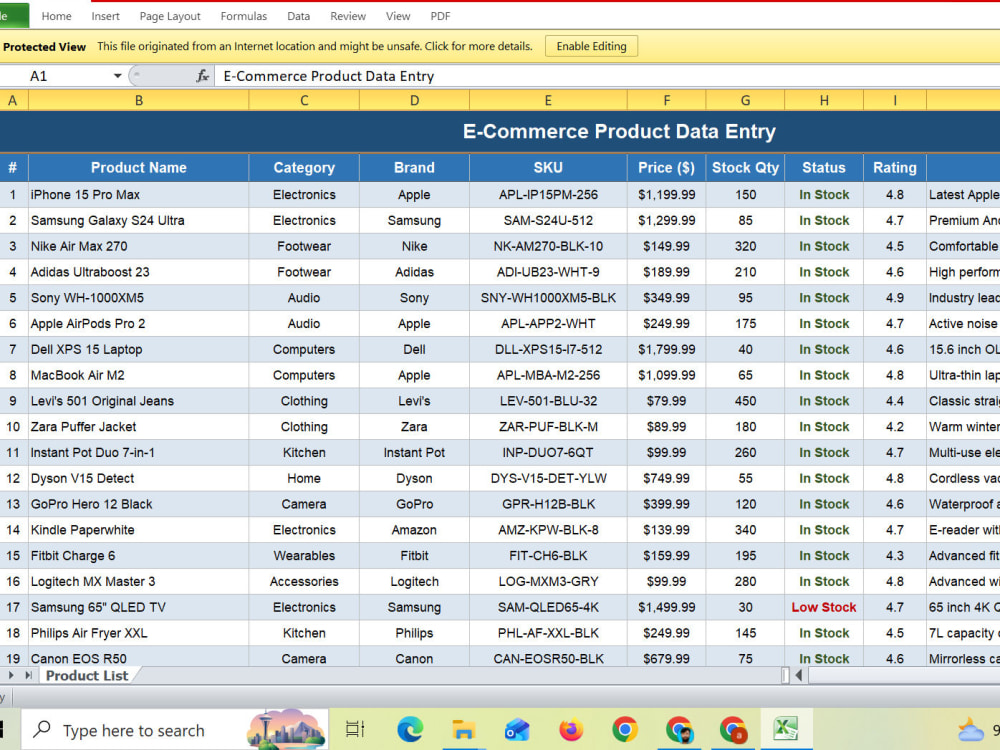Select the Canon EOS R50 cell

coord(138,657)
